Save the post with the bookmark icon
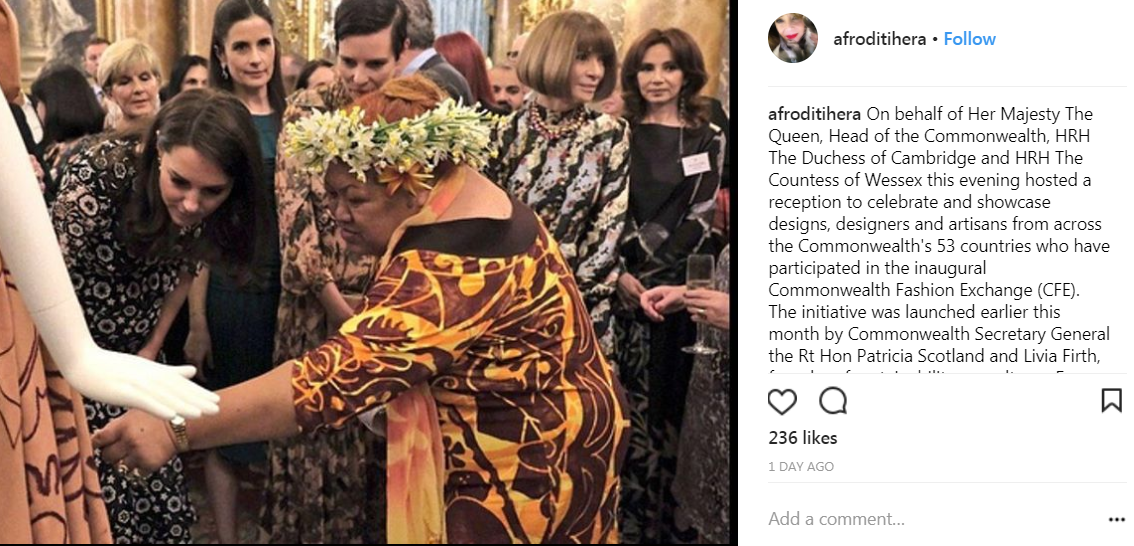This screenshot has width=1134, height=546. point(1112,401)
